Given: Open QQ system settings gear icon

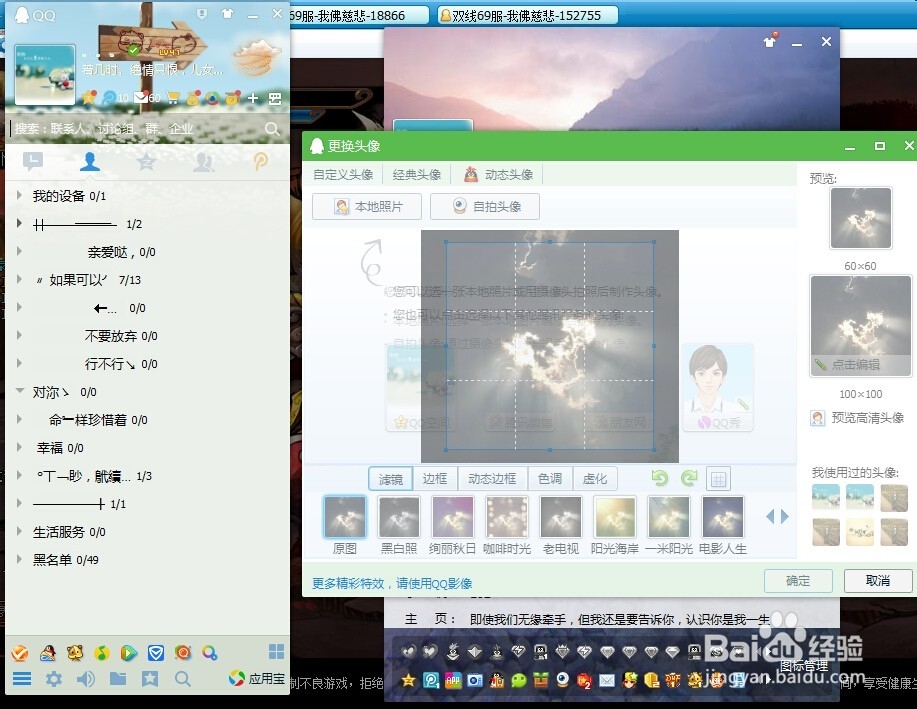Looking at the screenshot, I should coord(54,679).
